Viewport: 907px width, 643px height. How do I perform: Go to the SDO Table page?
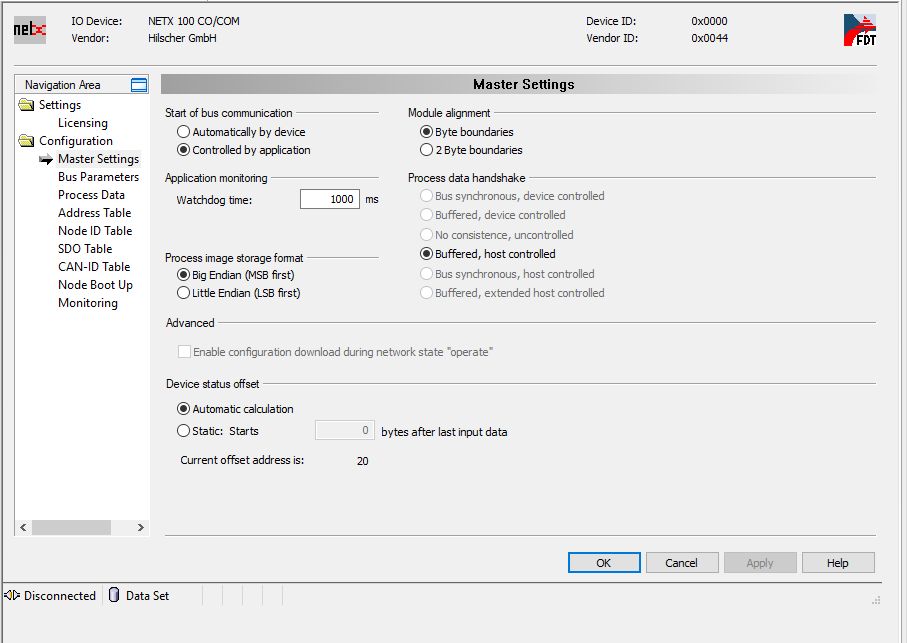click(x=85, y=249)
